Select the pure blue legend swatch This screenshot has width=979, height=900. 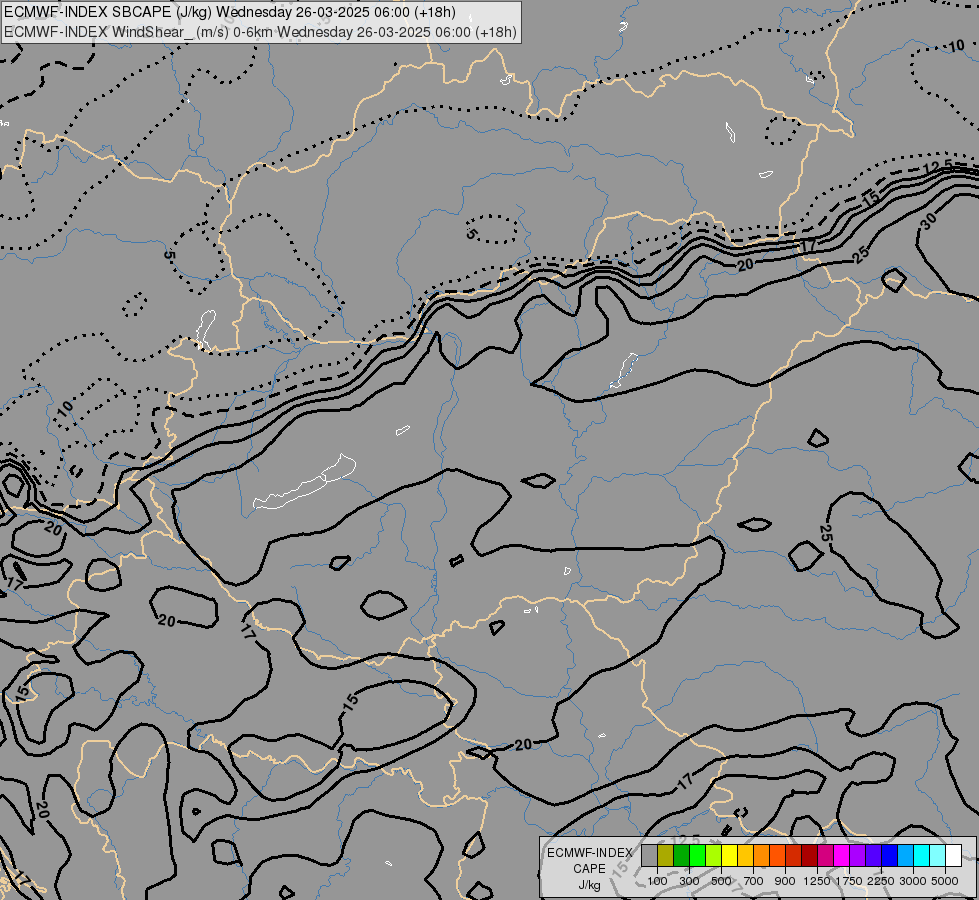point(890,856)
